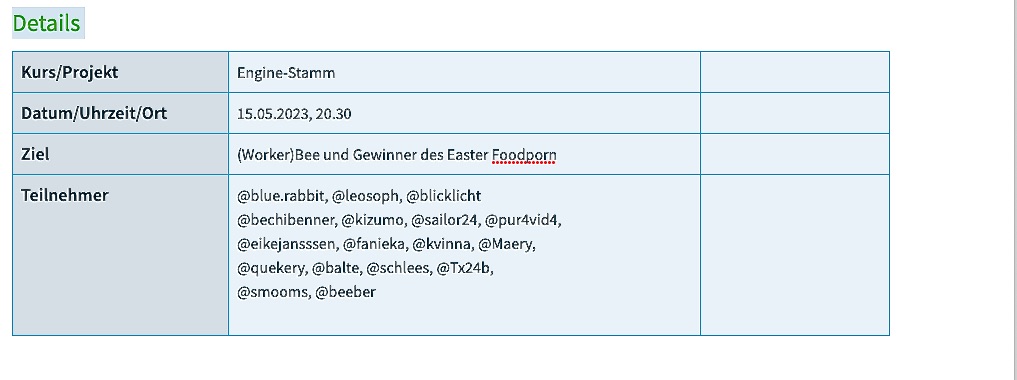Click the Details heading

tap(47, 23)
